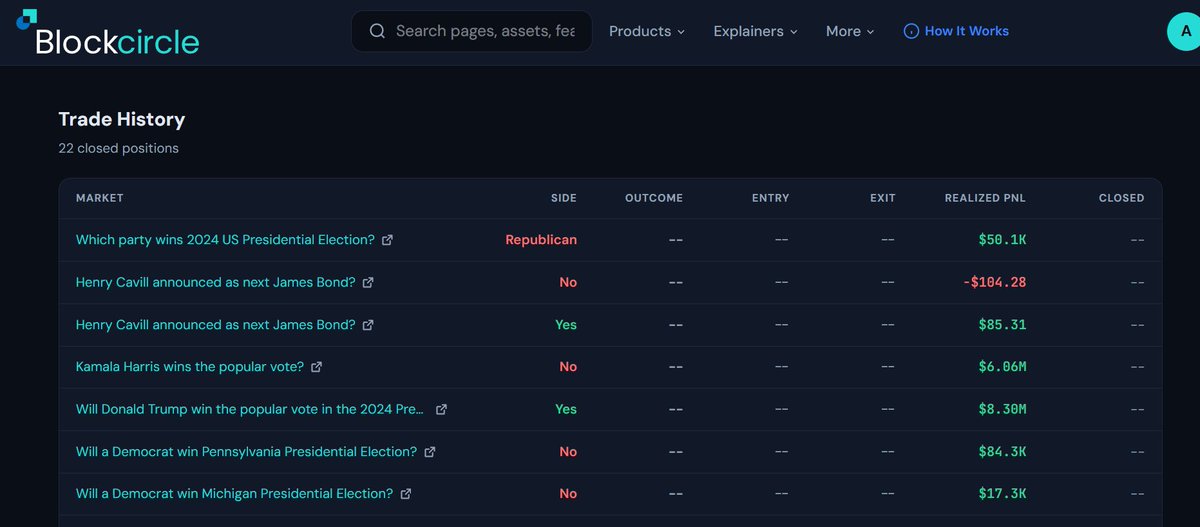
Task: Select the $85.31 realized PnL value
Action: point(1002,324)
